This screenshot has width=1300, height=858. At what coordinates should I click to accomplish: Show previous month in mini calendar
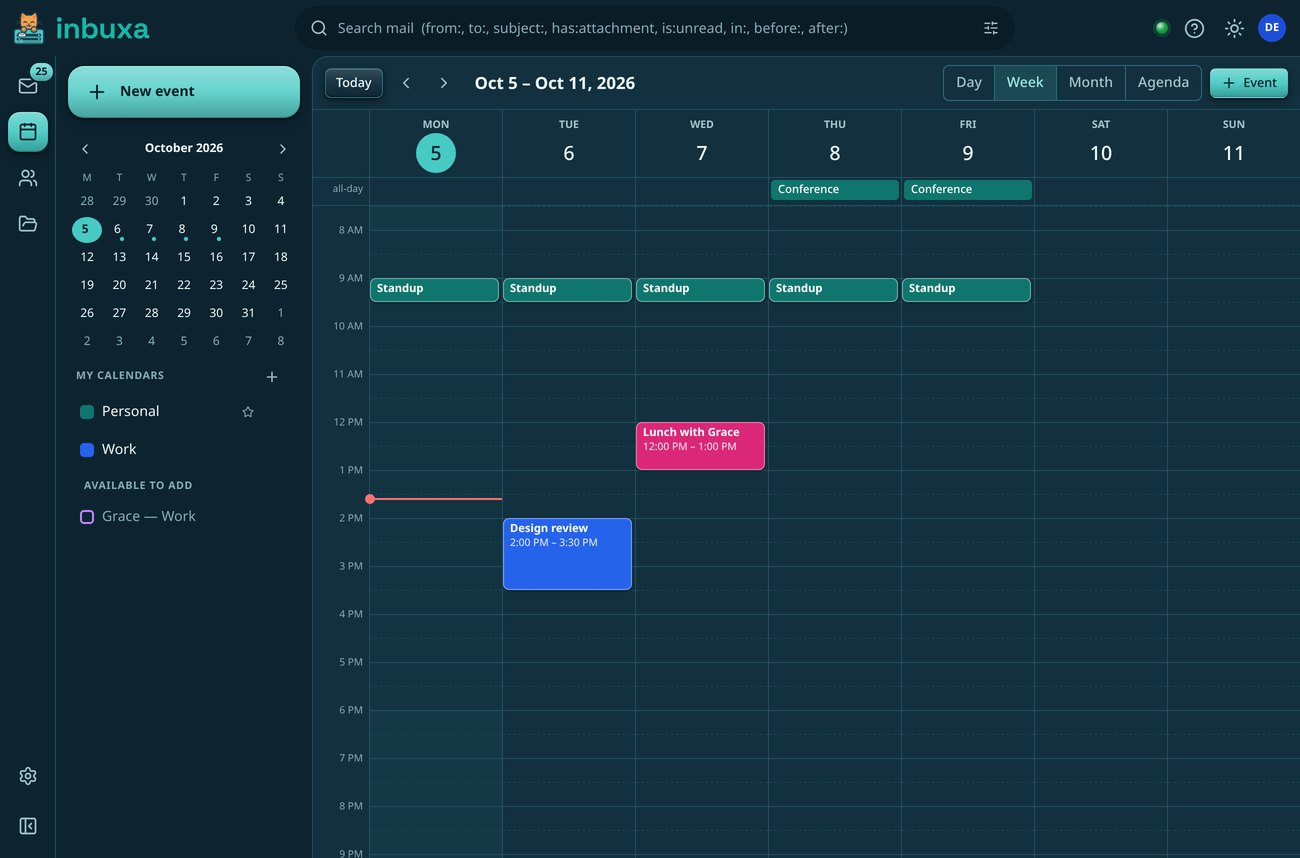tap(85, 149)
